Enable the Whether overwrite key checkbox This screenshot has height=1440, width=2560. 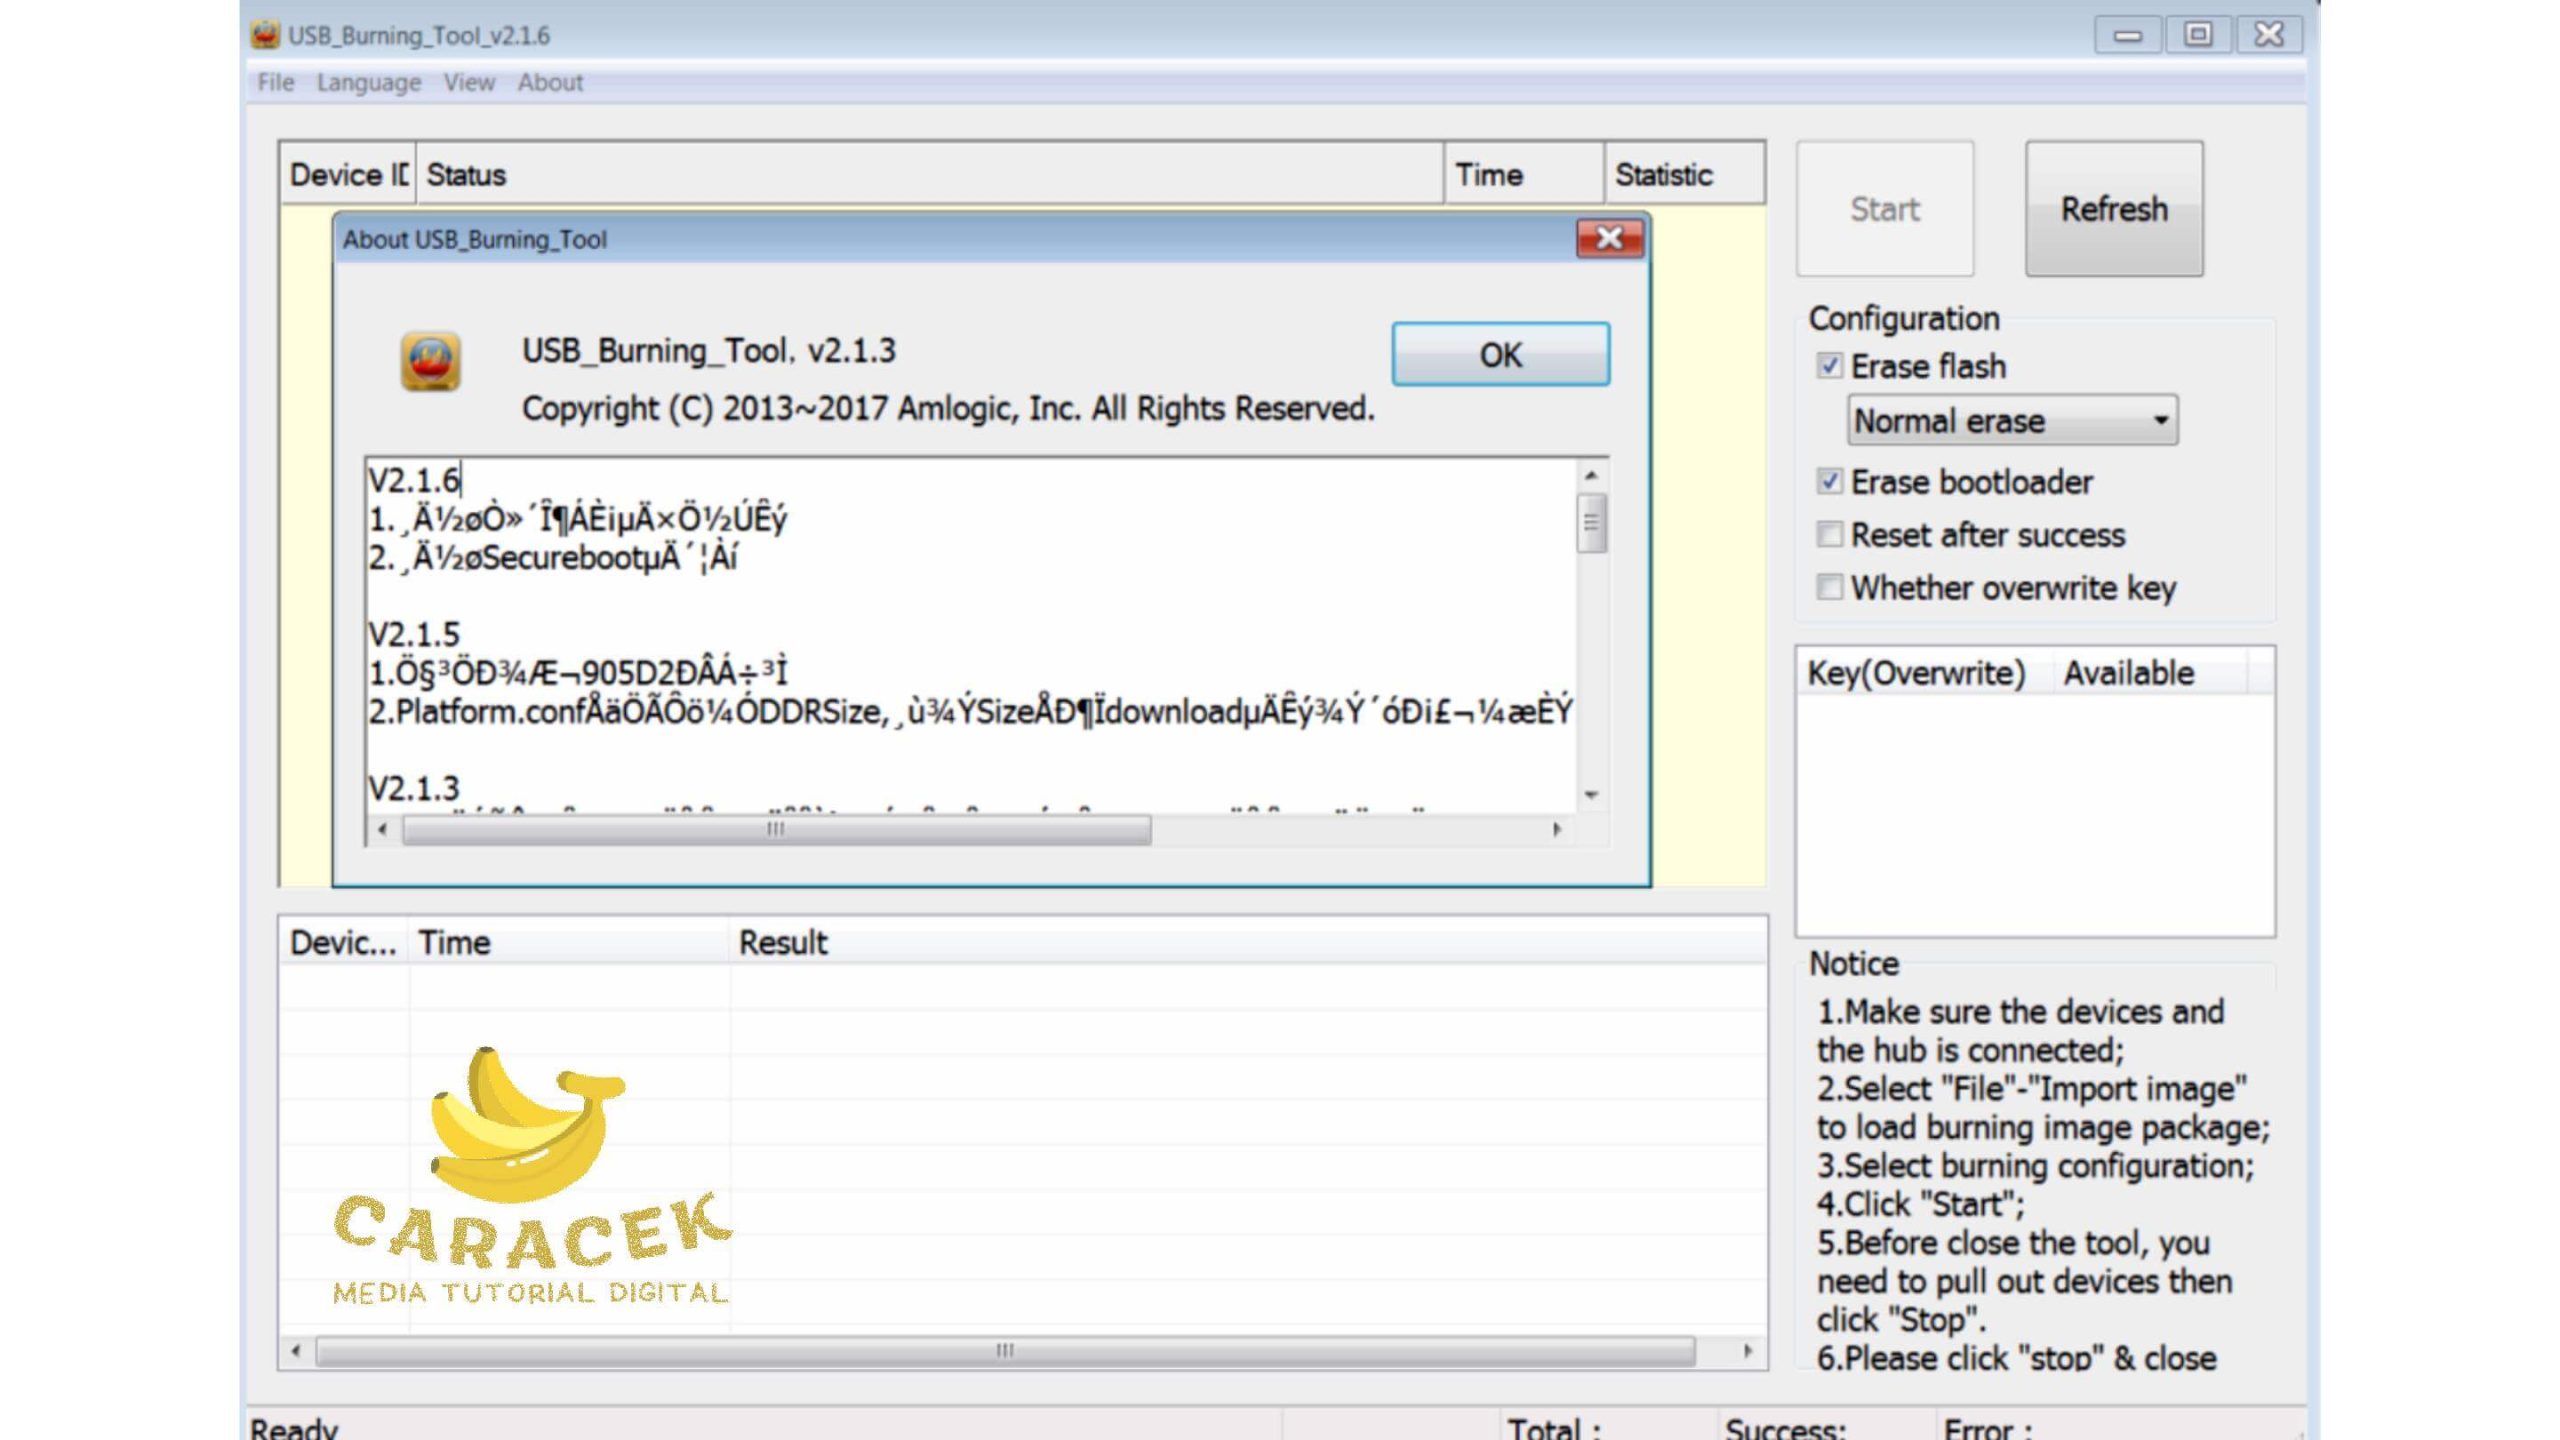coord(1830,587)
